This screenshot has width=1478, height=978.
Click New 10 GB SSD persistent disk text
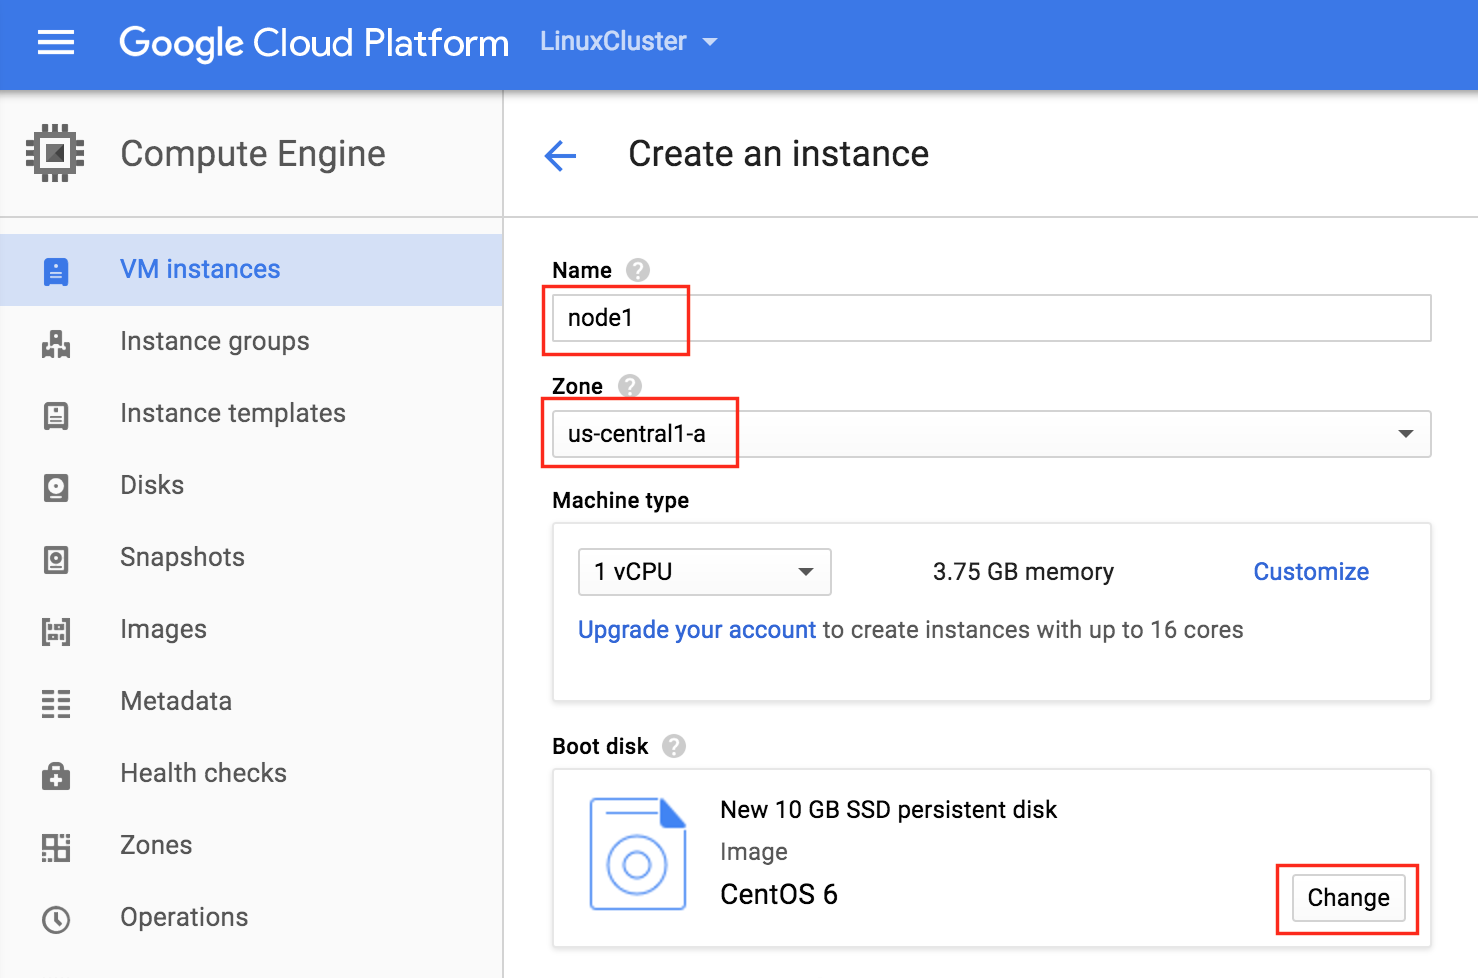tap(889, 810)
